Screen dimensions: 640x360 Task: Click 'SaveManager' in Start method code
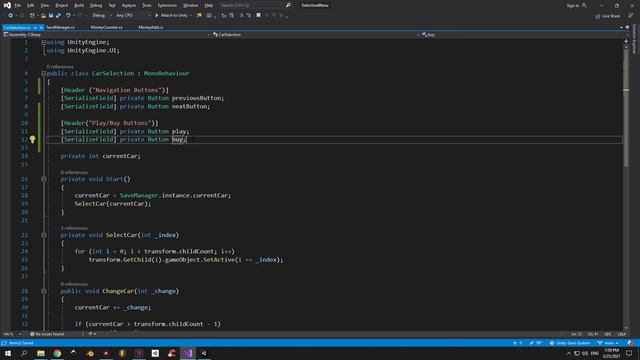[x=139, y=196]
